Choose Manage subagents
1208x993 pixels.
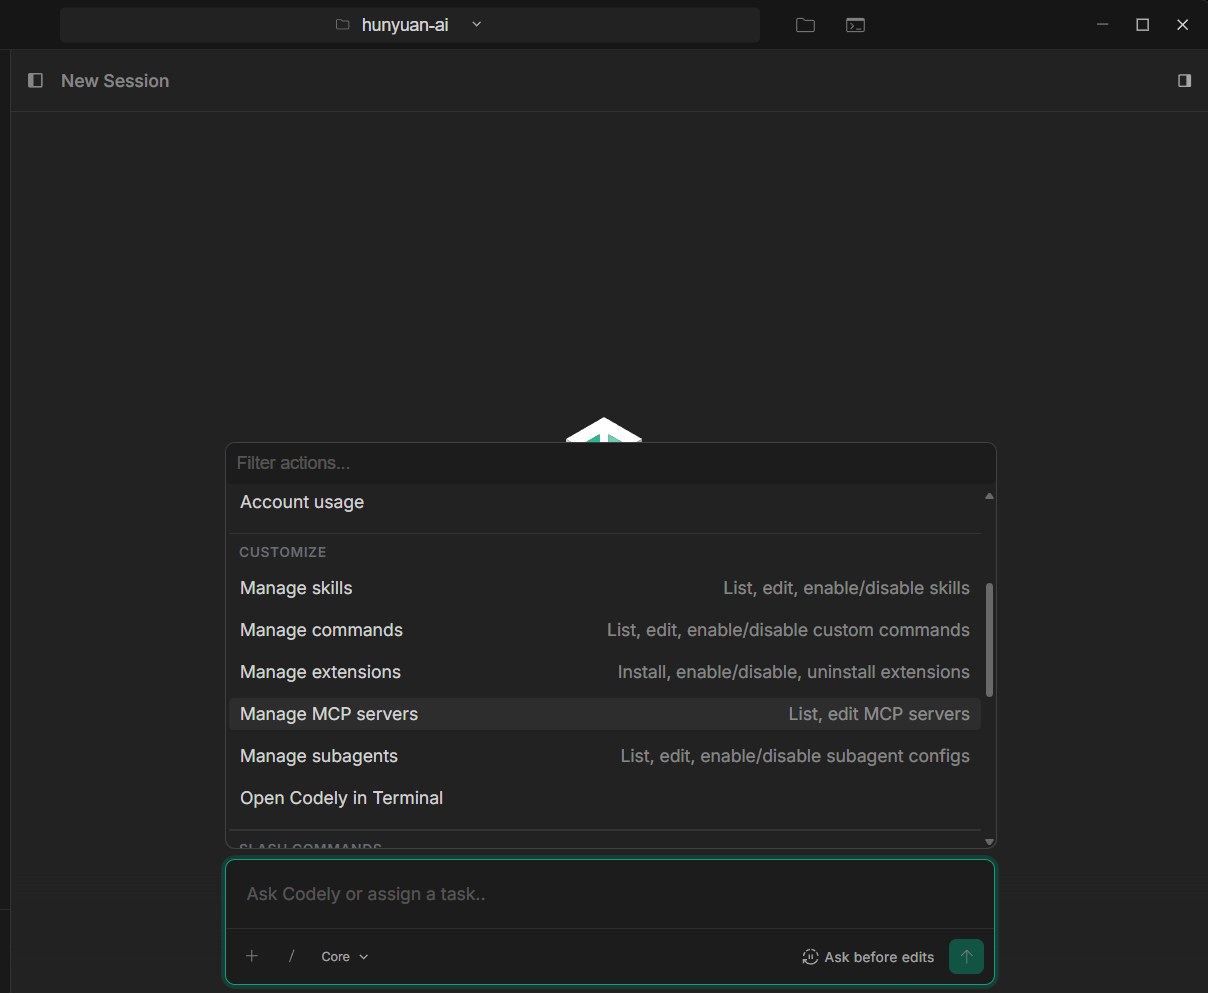pos(605,756)
